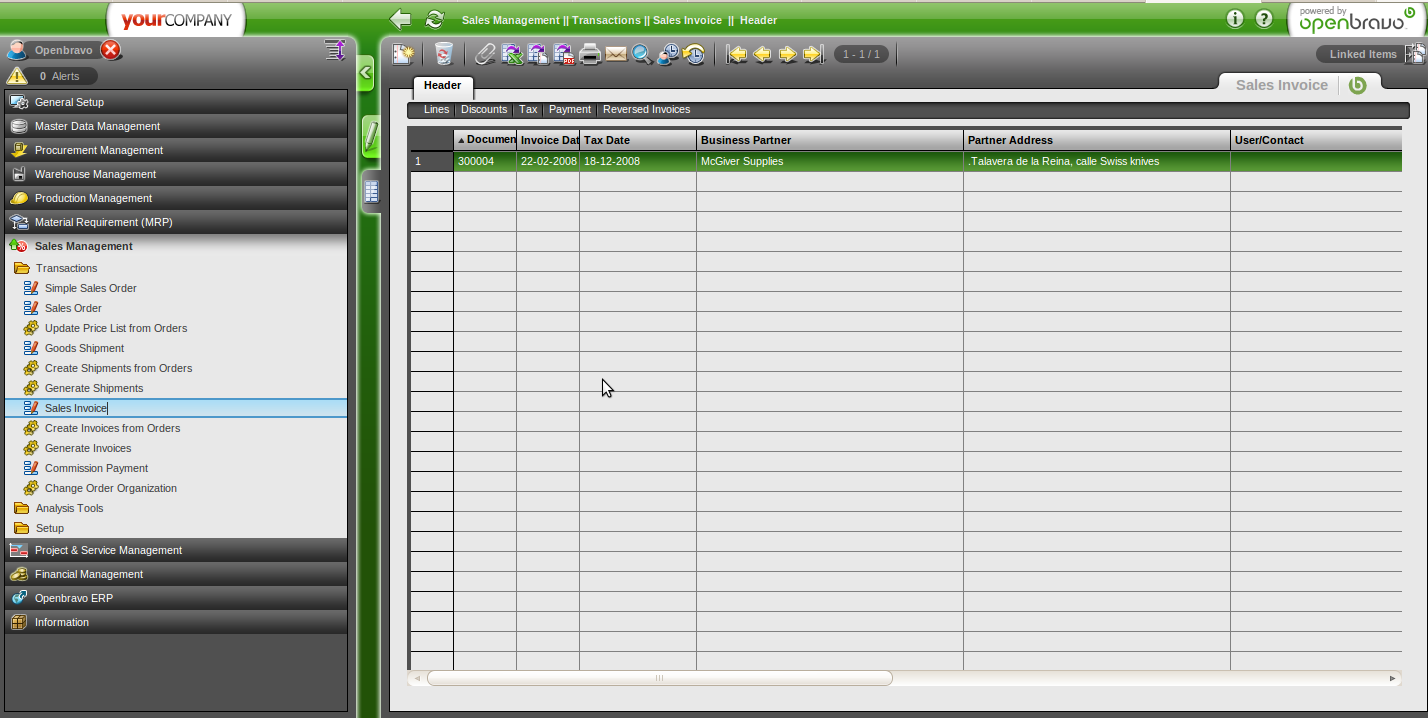
Task: Open Reversed Invoices subtab
Action: [646, 110]
